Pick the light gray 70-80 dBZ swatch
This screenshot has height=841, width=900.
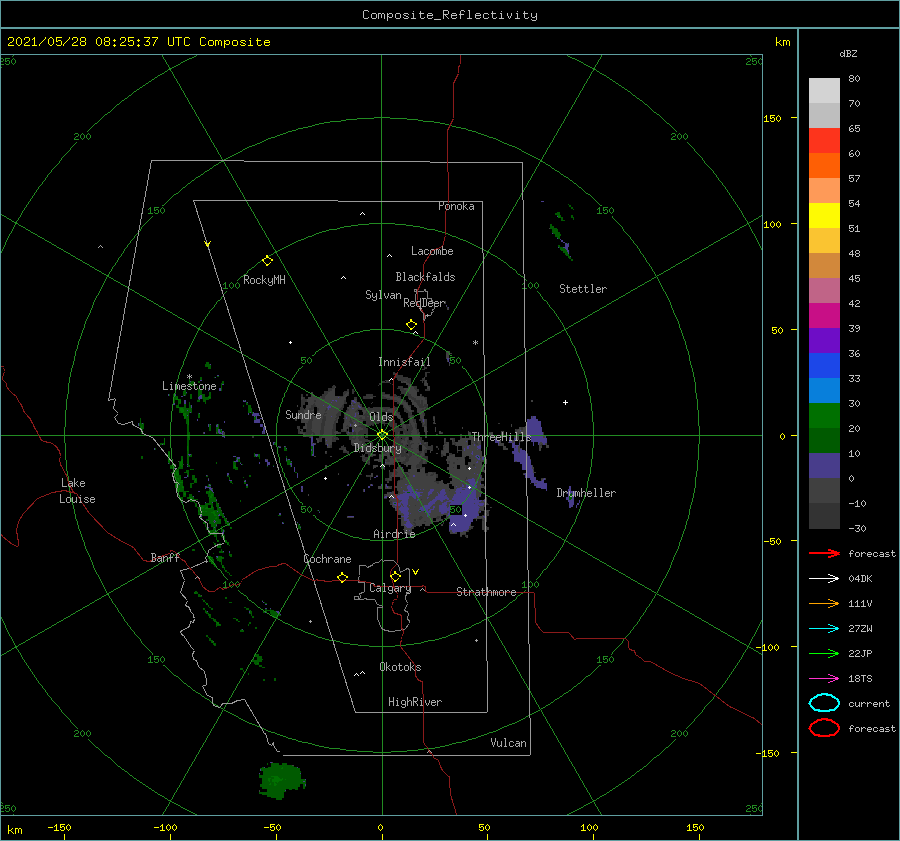pos(824,90)
